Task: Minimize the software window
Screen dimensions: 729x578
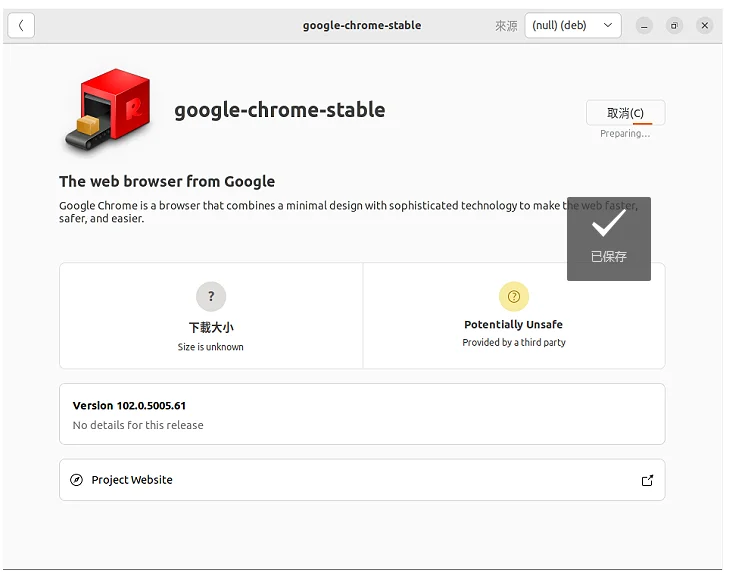Action: [644, 26]
